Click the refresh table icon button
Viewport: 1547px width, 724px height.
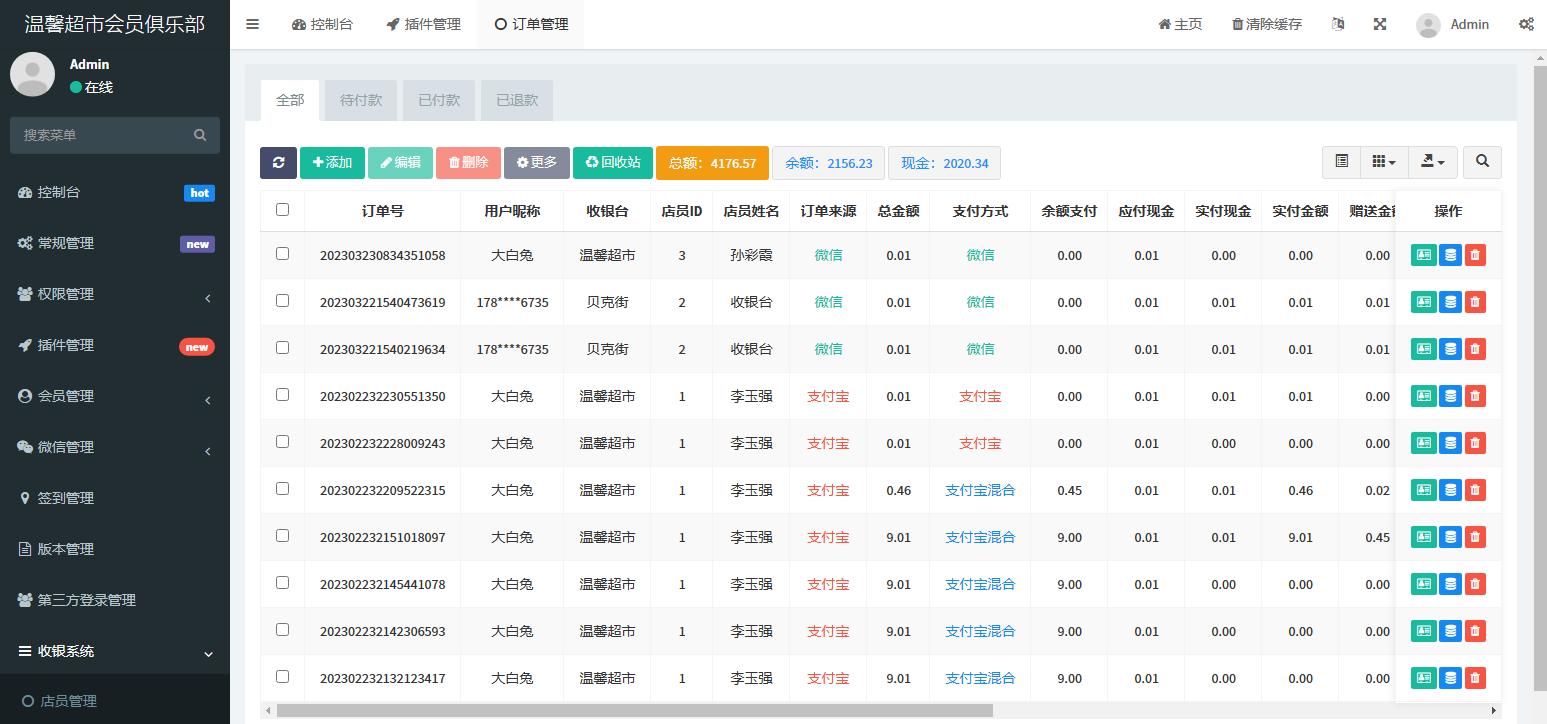[x=278, y=163]
